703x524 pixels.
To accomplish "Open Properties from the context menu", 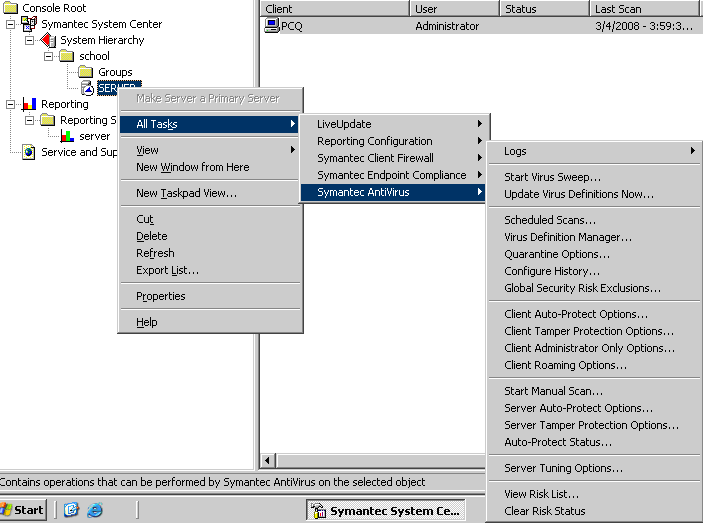I will pos(210,296).
